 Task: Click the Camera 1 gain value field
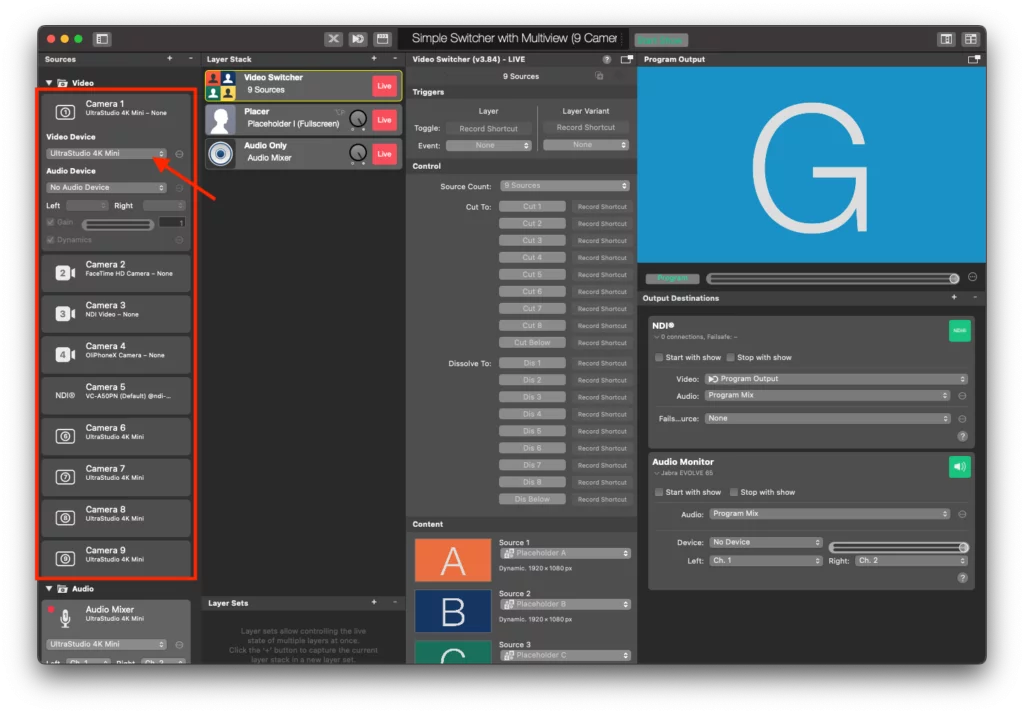coord(172,223)
